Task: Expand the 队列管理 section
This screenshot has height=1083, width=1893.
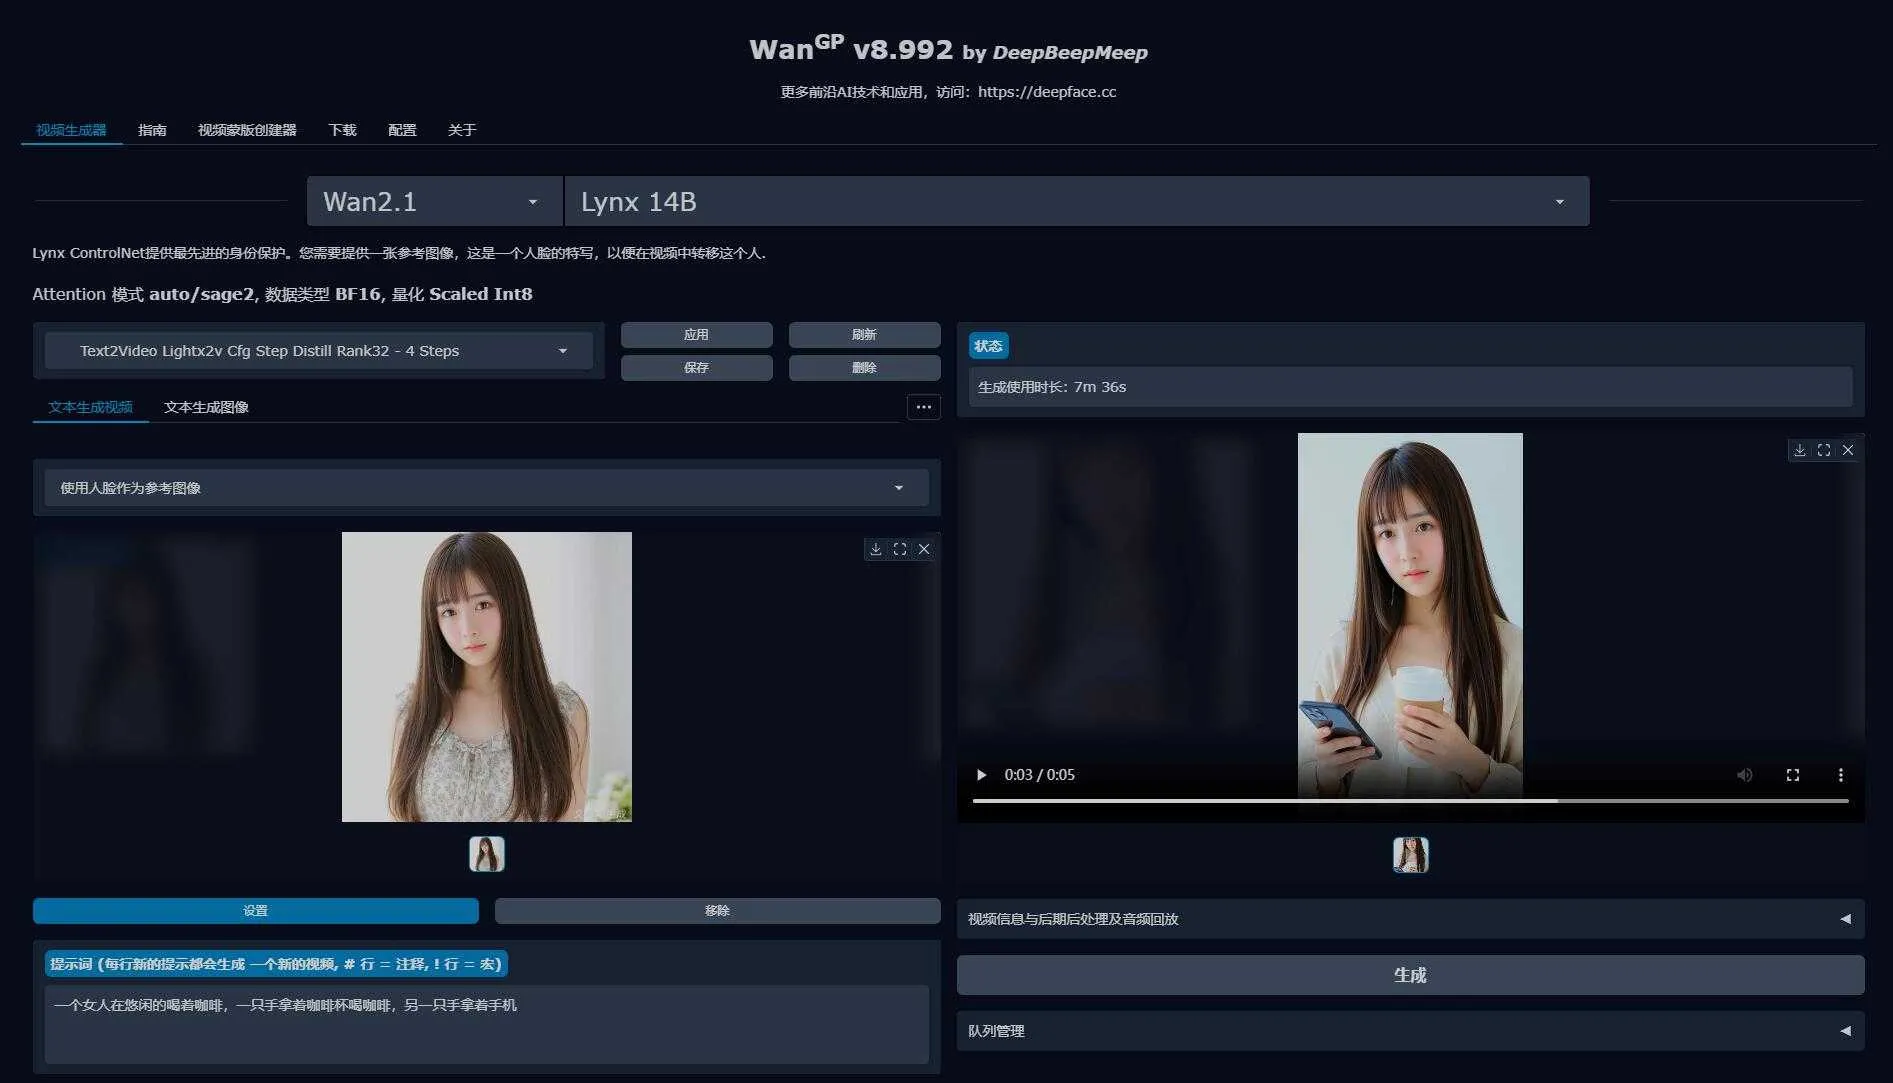Action: pyautogui.click(x=1410, y=1031)
